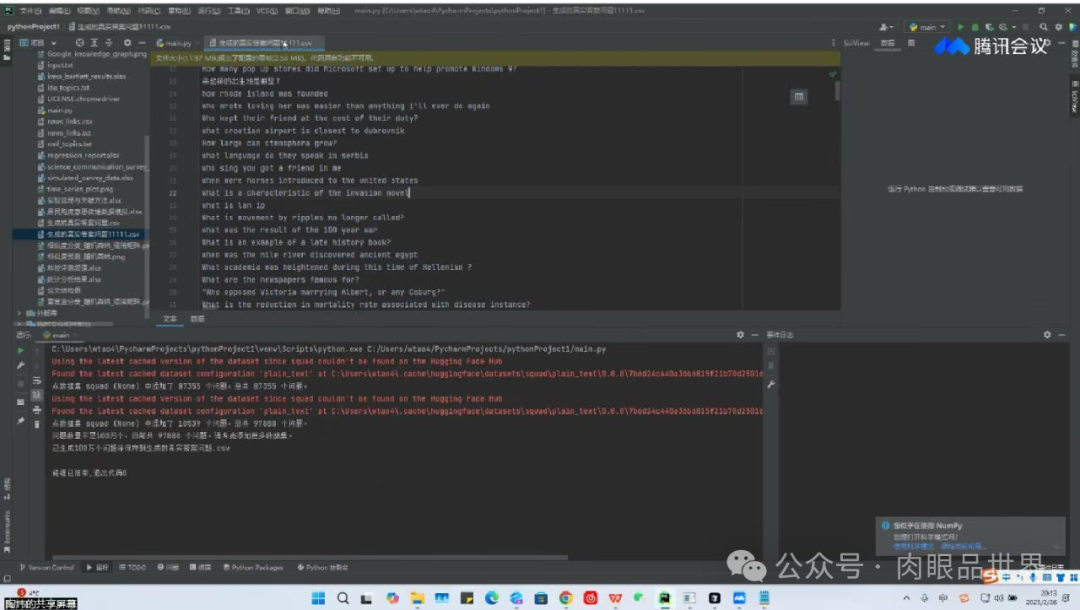
Task: Open Windows taskbar search
Action: point(342,598)
